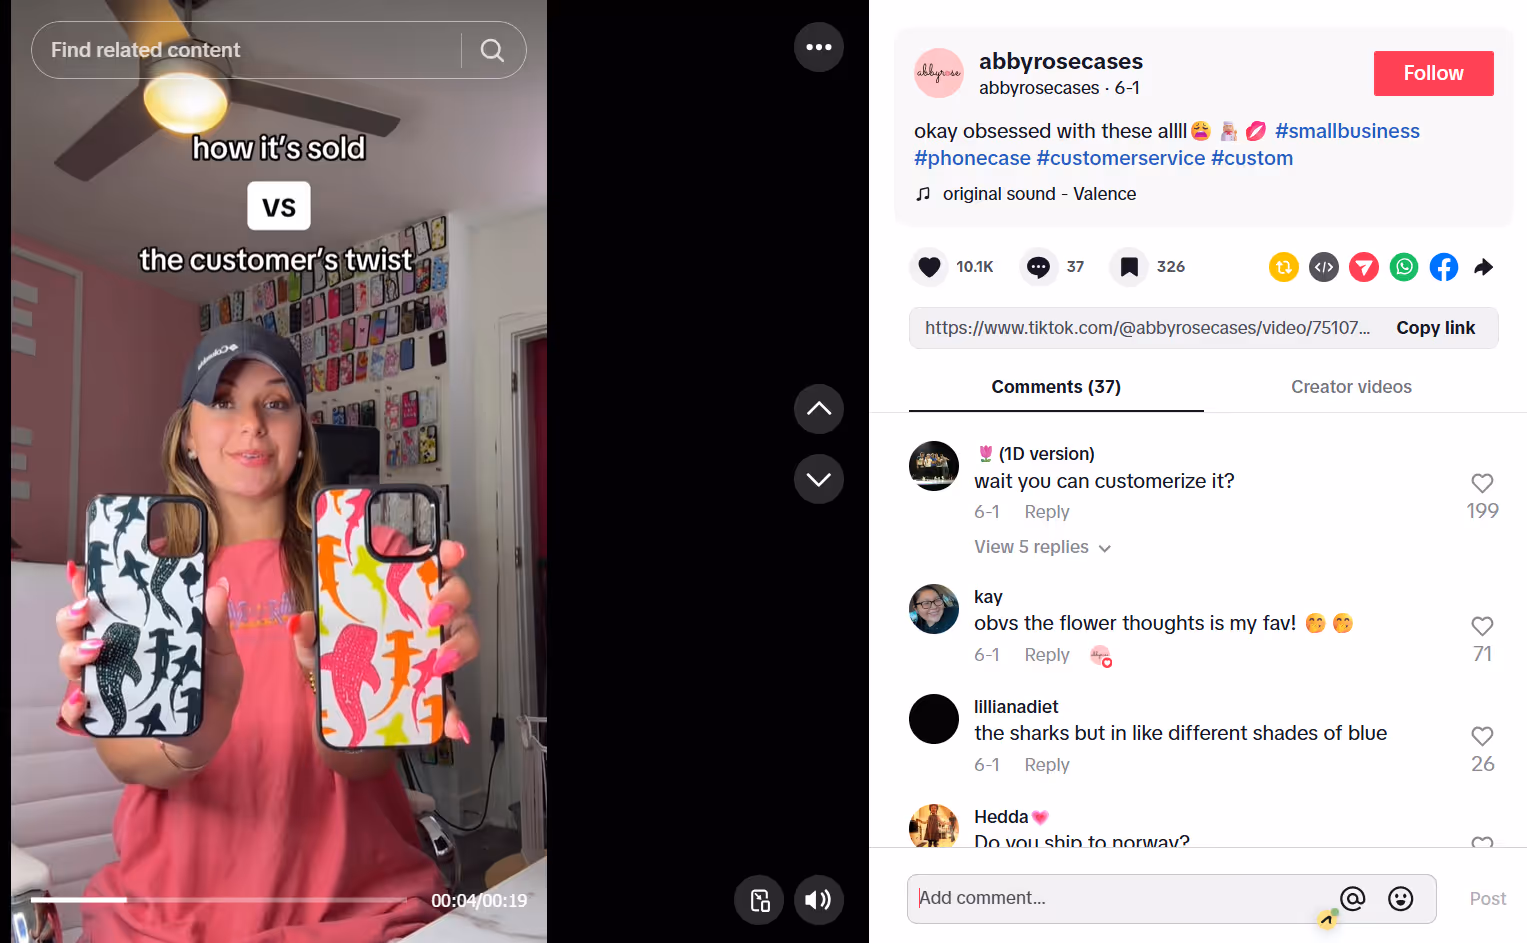Mention someone with the @ icon
1527x943 pixels.
pos(1353,899)
